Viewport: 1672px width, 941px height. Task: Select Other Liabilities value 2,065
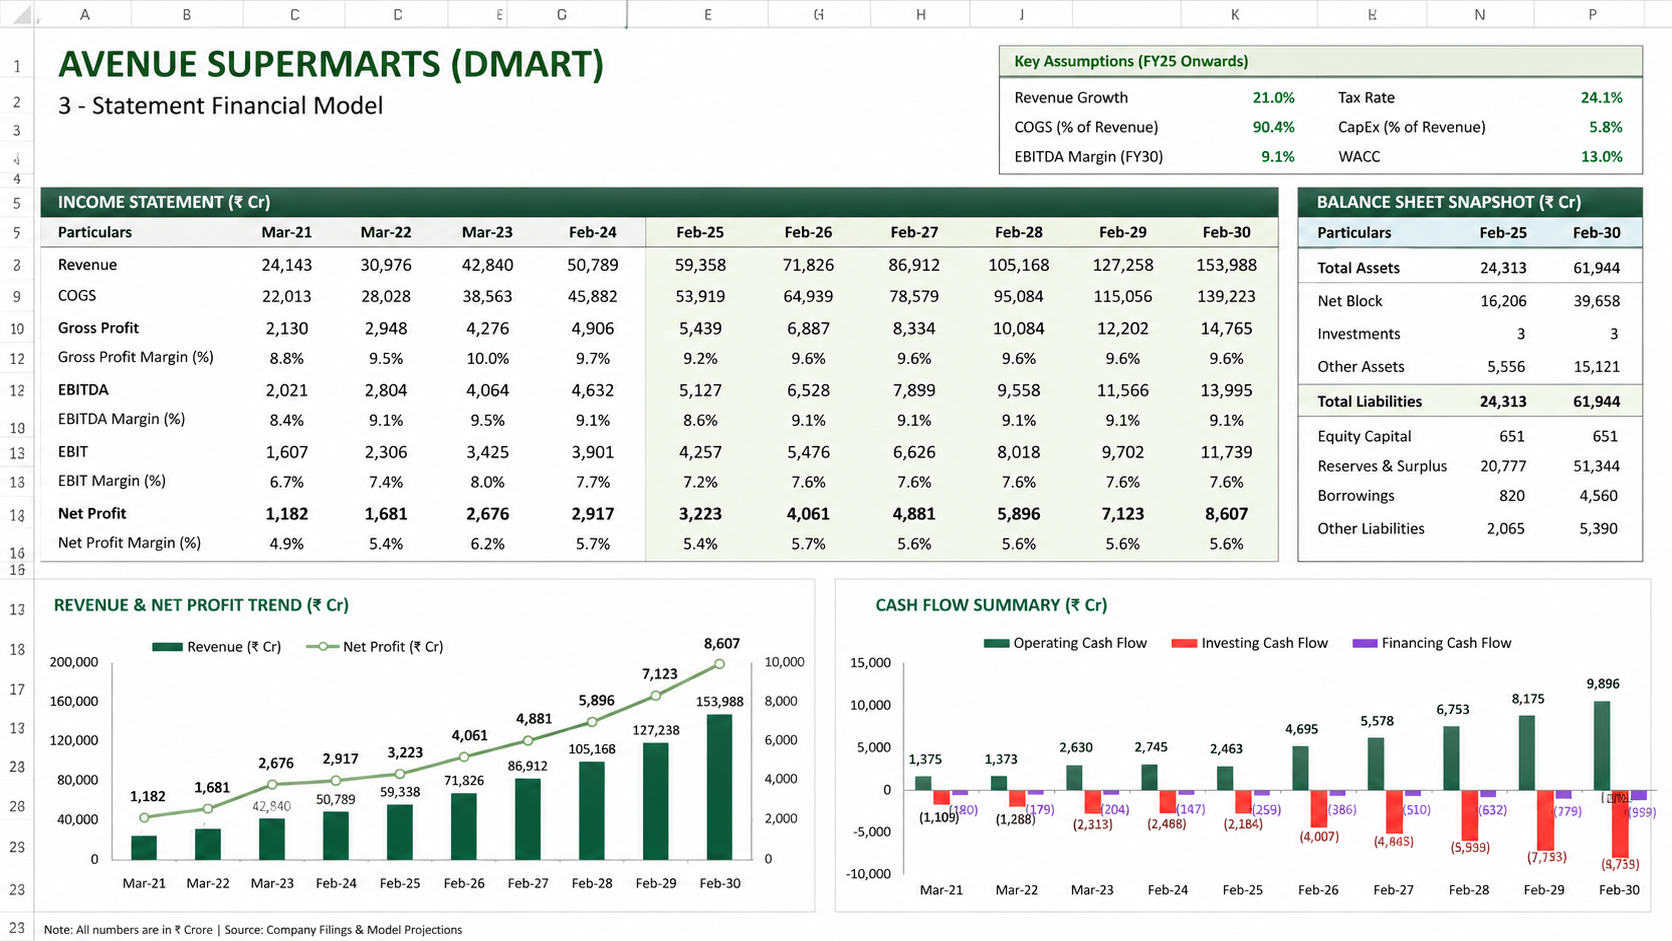click(x=1505, y=529)
